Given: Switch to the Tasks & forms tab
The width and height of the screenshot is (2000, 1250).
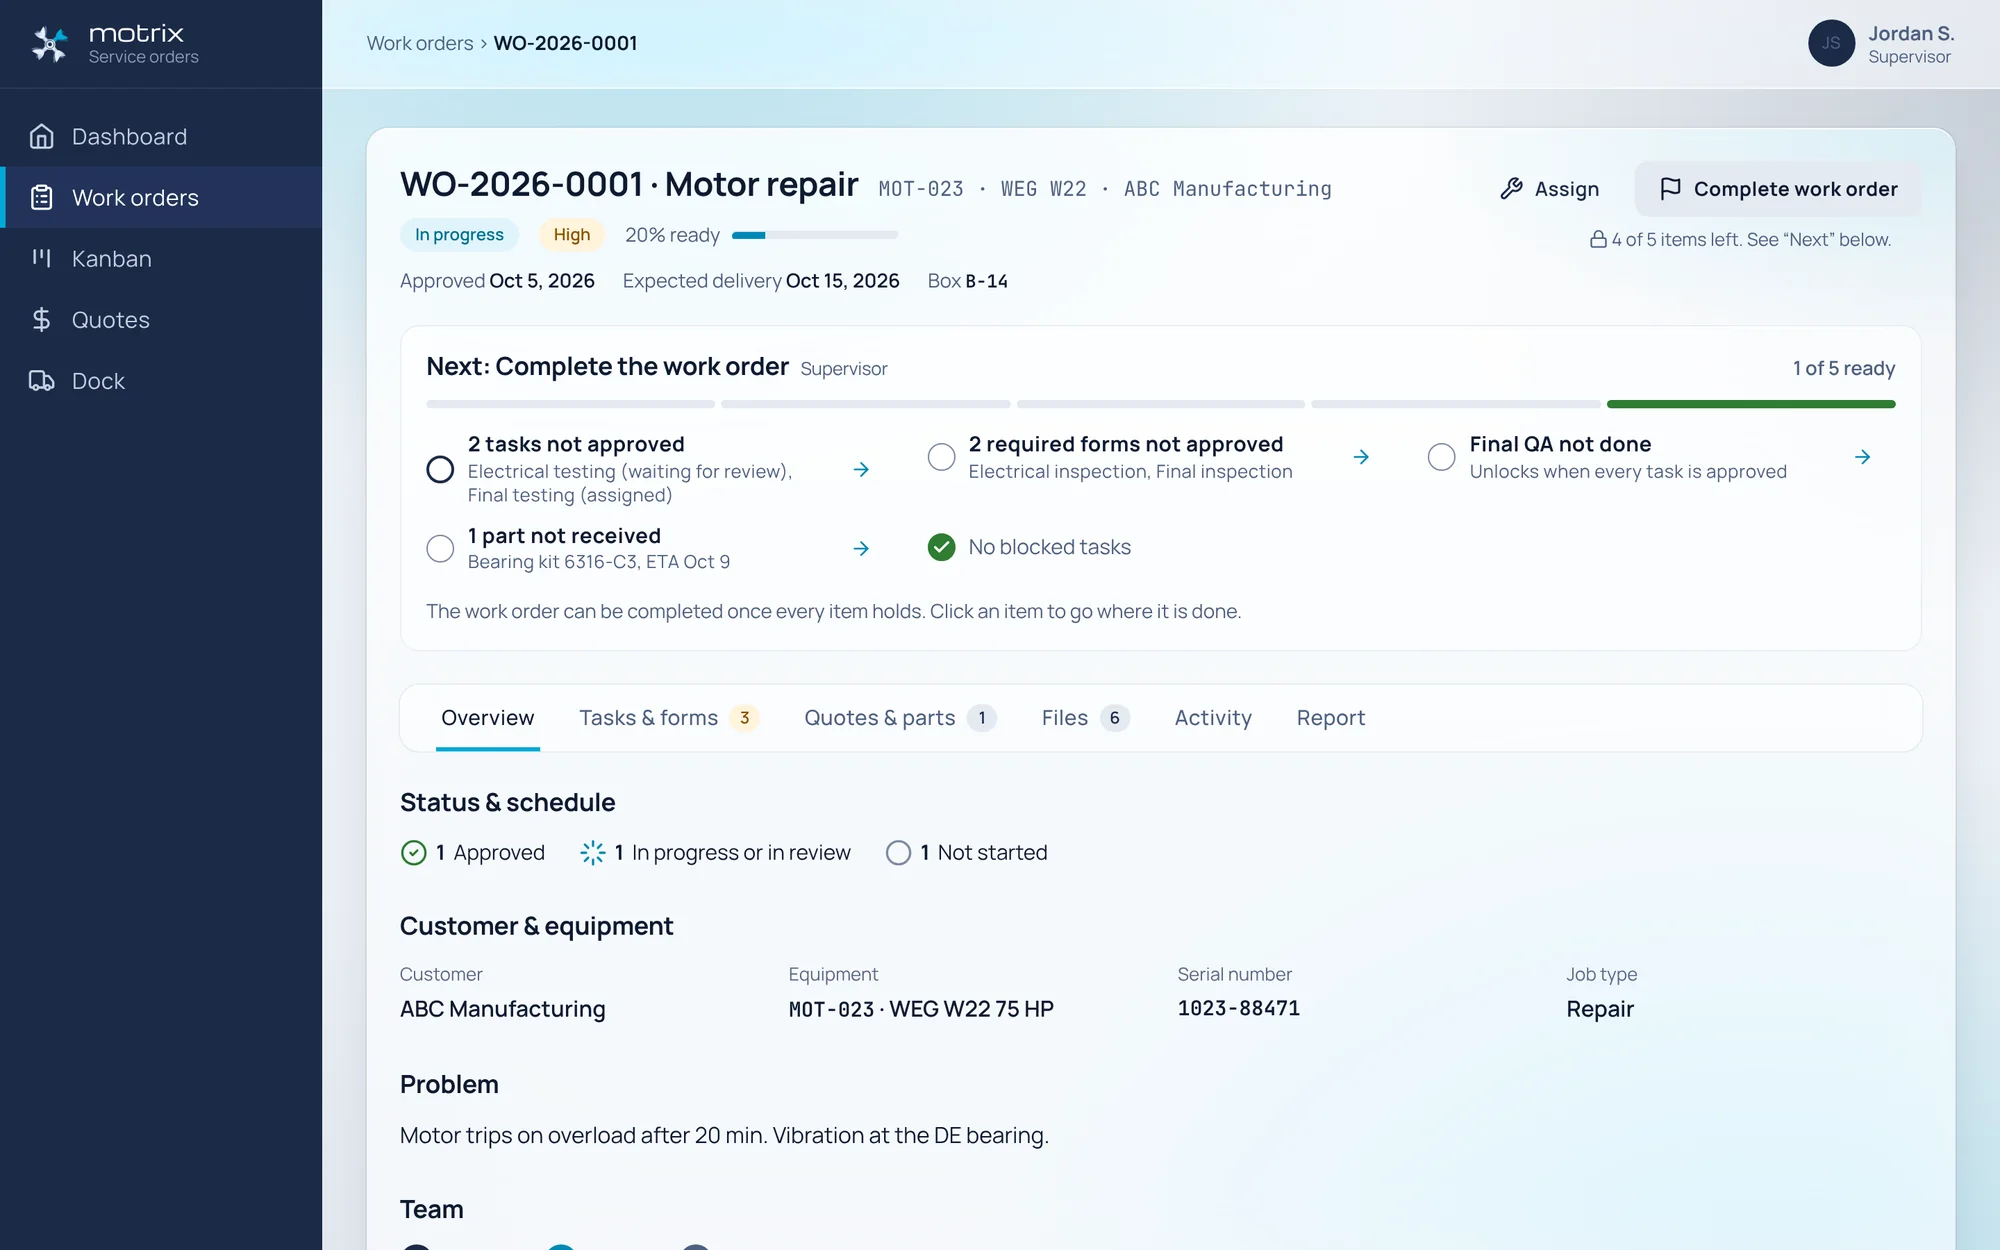Looking at the screenshot, I should (668, 718).
